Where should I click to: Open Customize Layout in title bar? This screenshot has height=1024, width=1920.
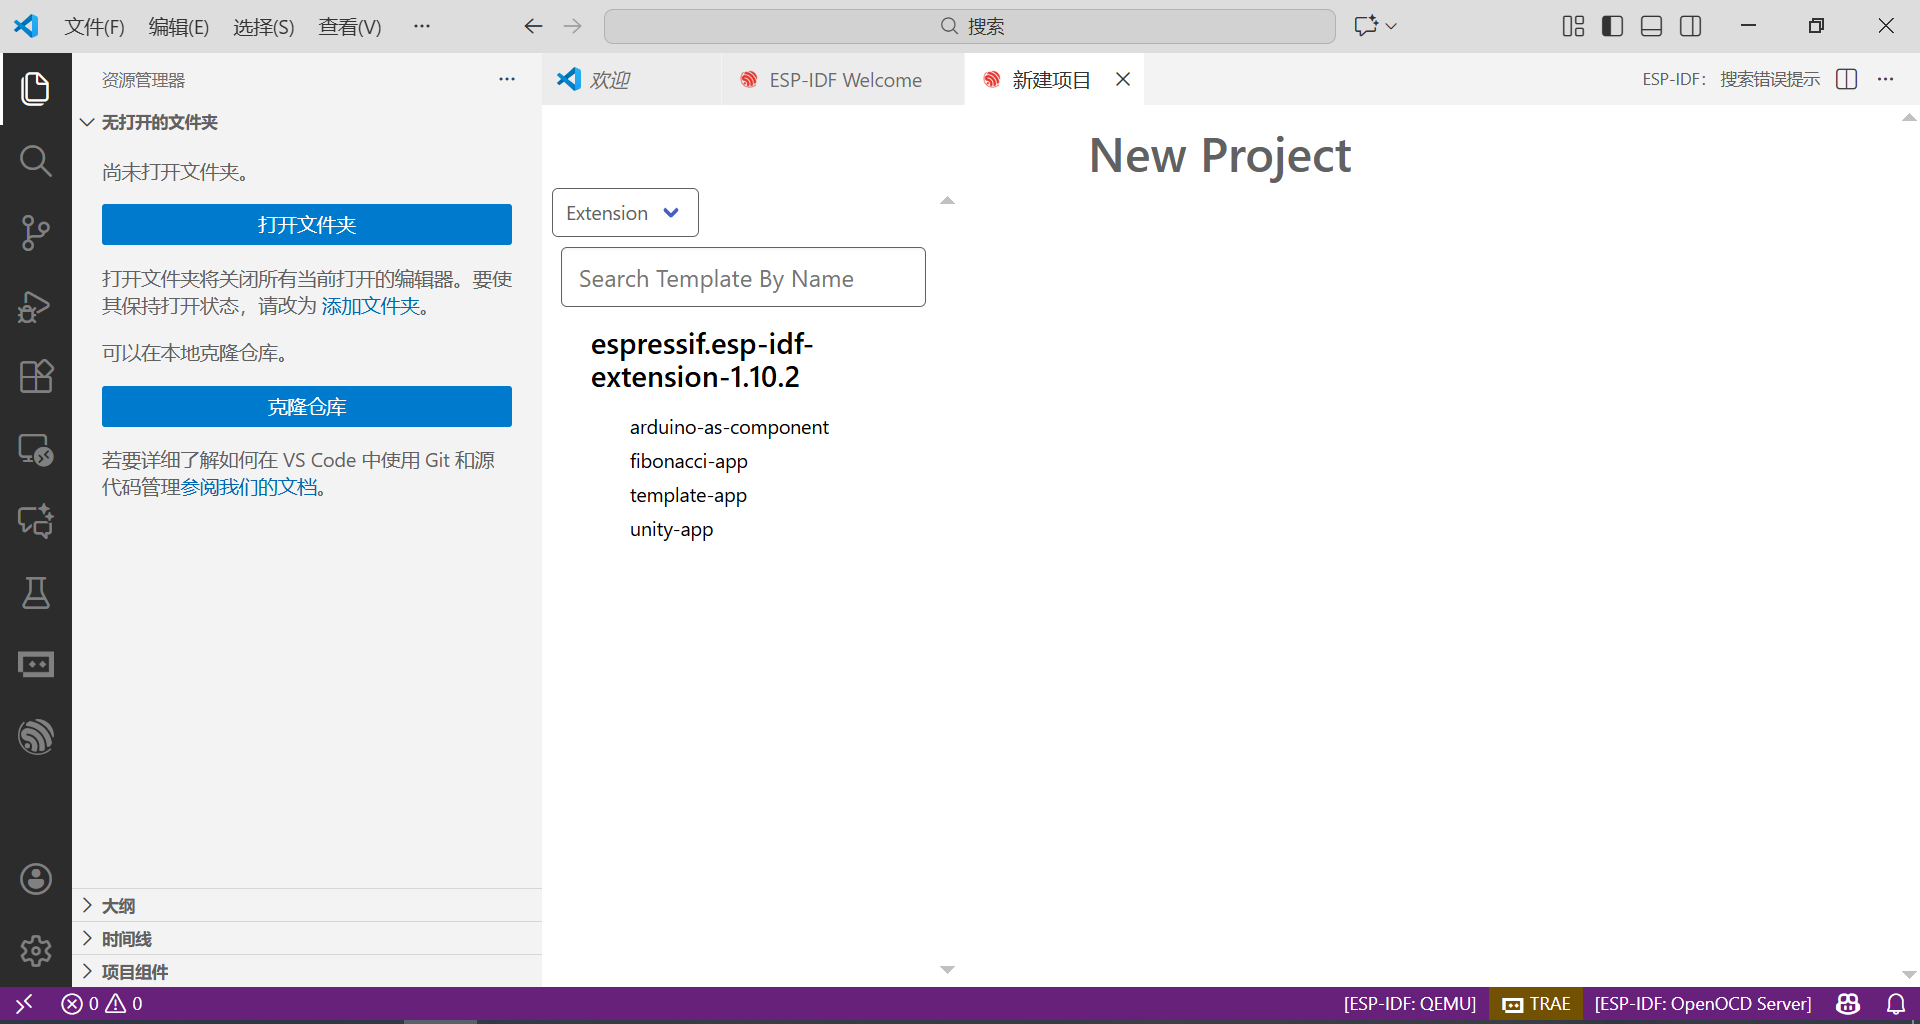1573,26
